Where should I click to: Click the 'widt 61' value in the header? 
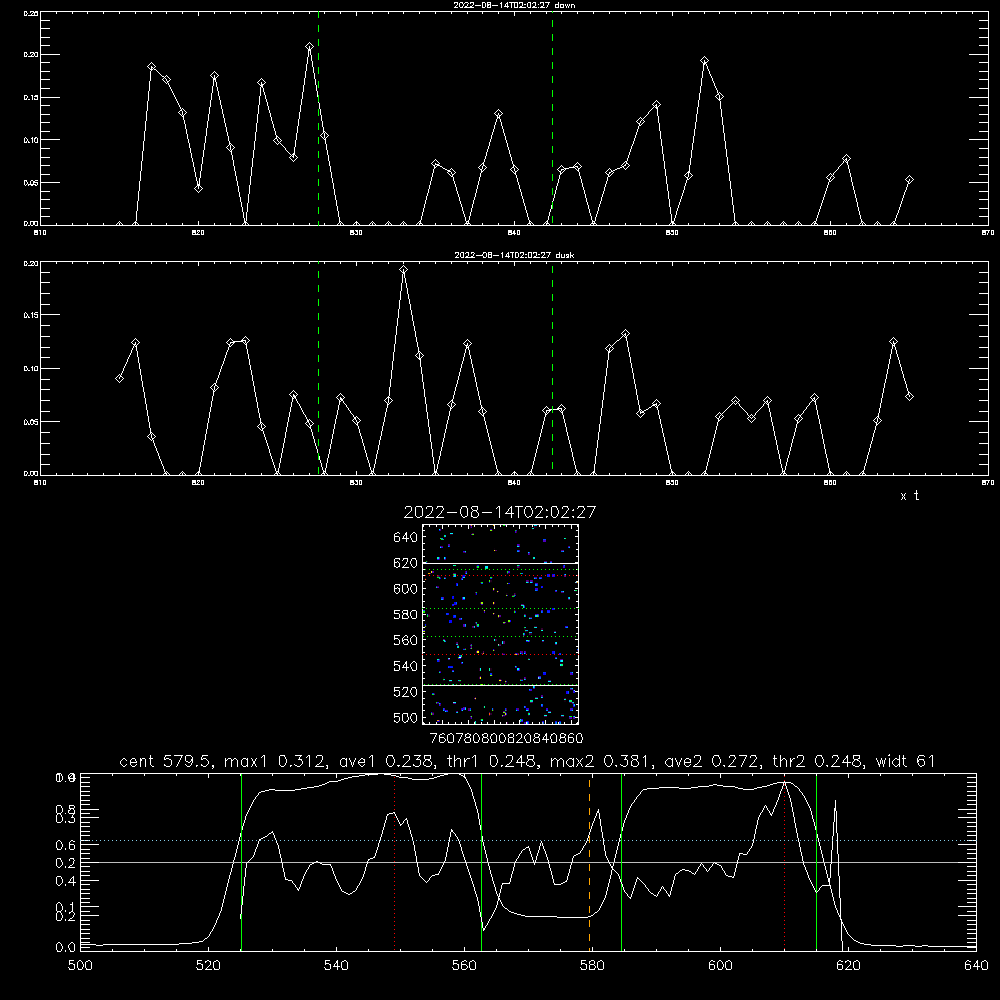pos(905,761)
